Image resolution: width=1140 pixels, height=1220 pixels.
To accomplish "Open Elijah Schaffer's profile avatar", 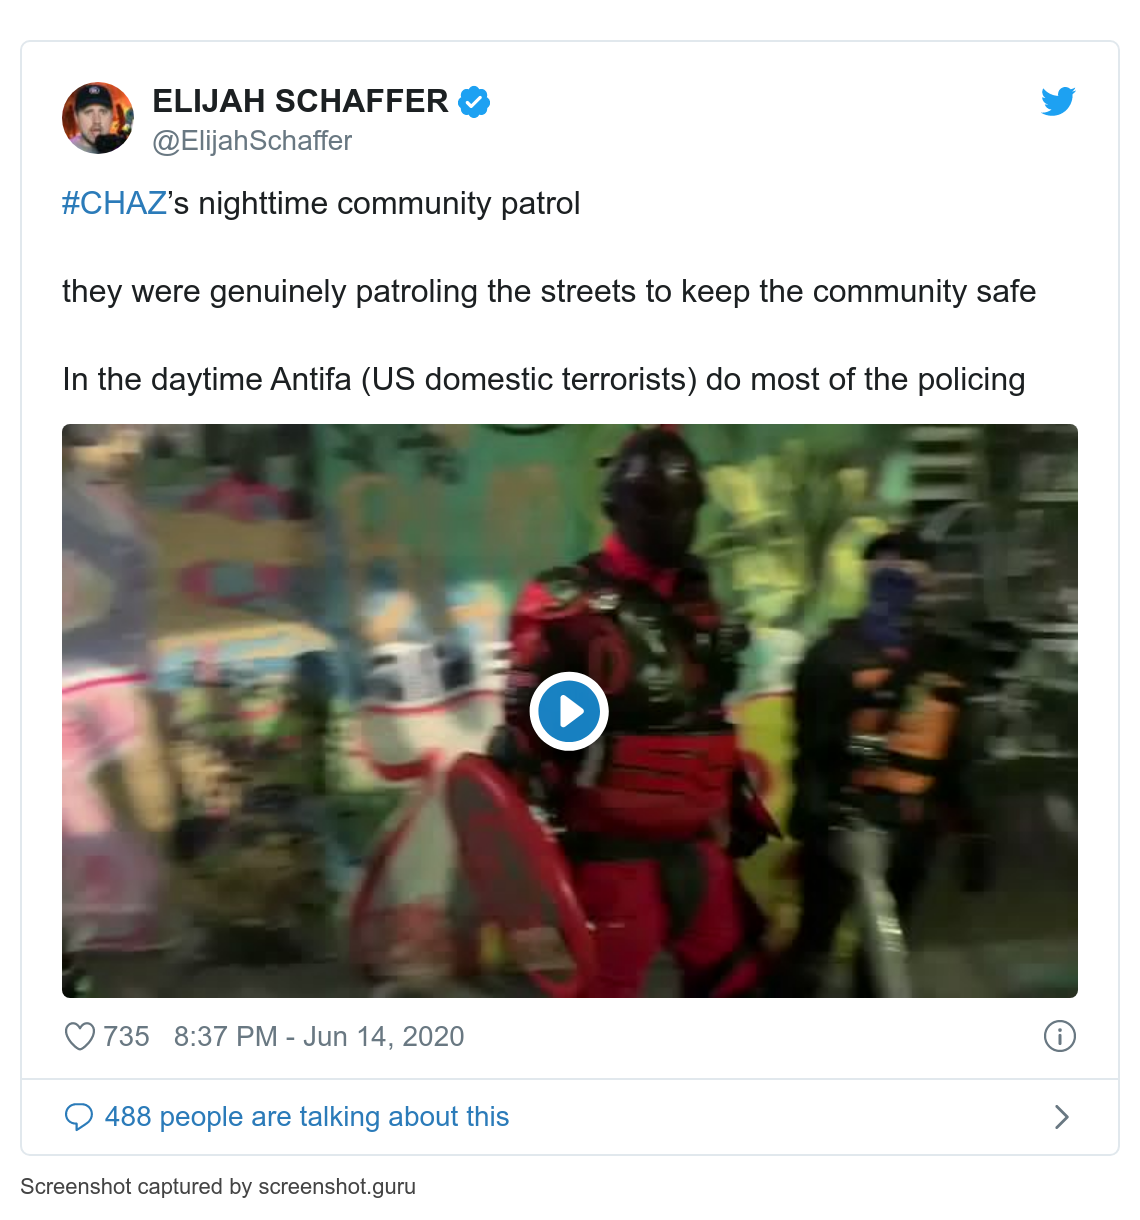I will click(x=98, y=118).
